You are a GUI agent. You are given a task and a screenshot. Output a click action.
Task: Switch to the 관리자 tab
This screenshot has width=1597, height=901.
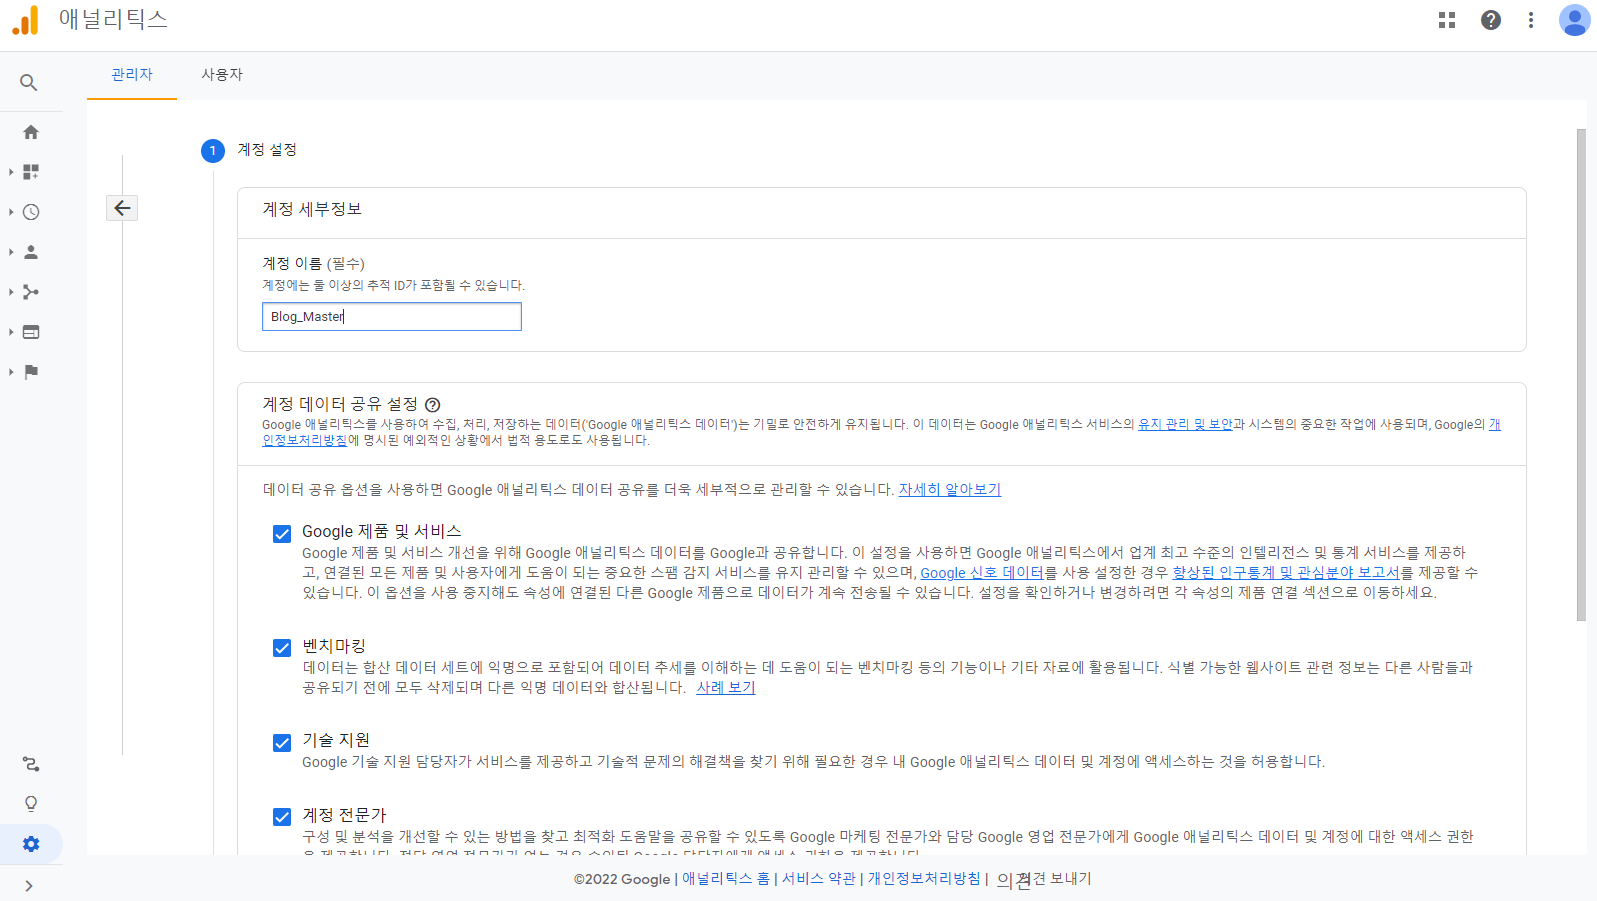pyautogui.click(x=132, y=75)
